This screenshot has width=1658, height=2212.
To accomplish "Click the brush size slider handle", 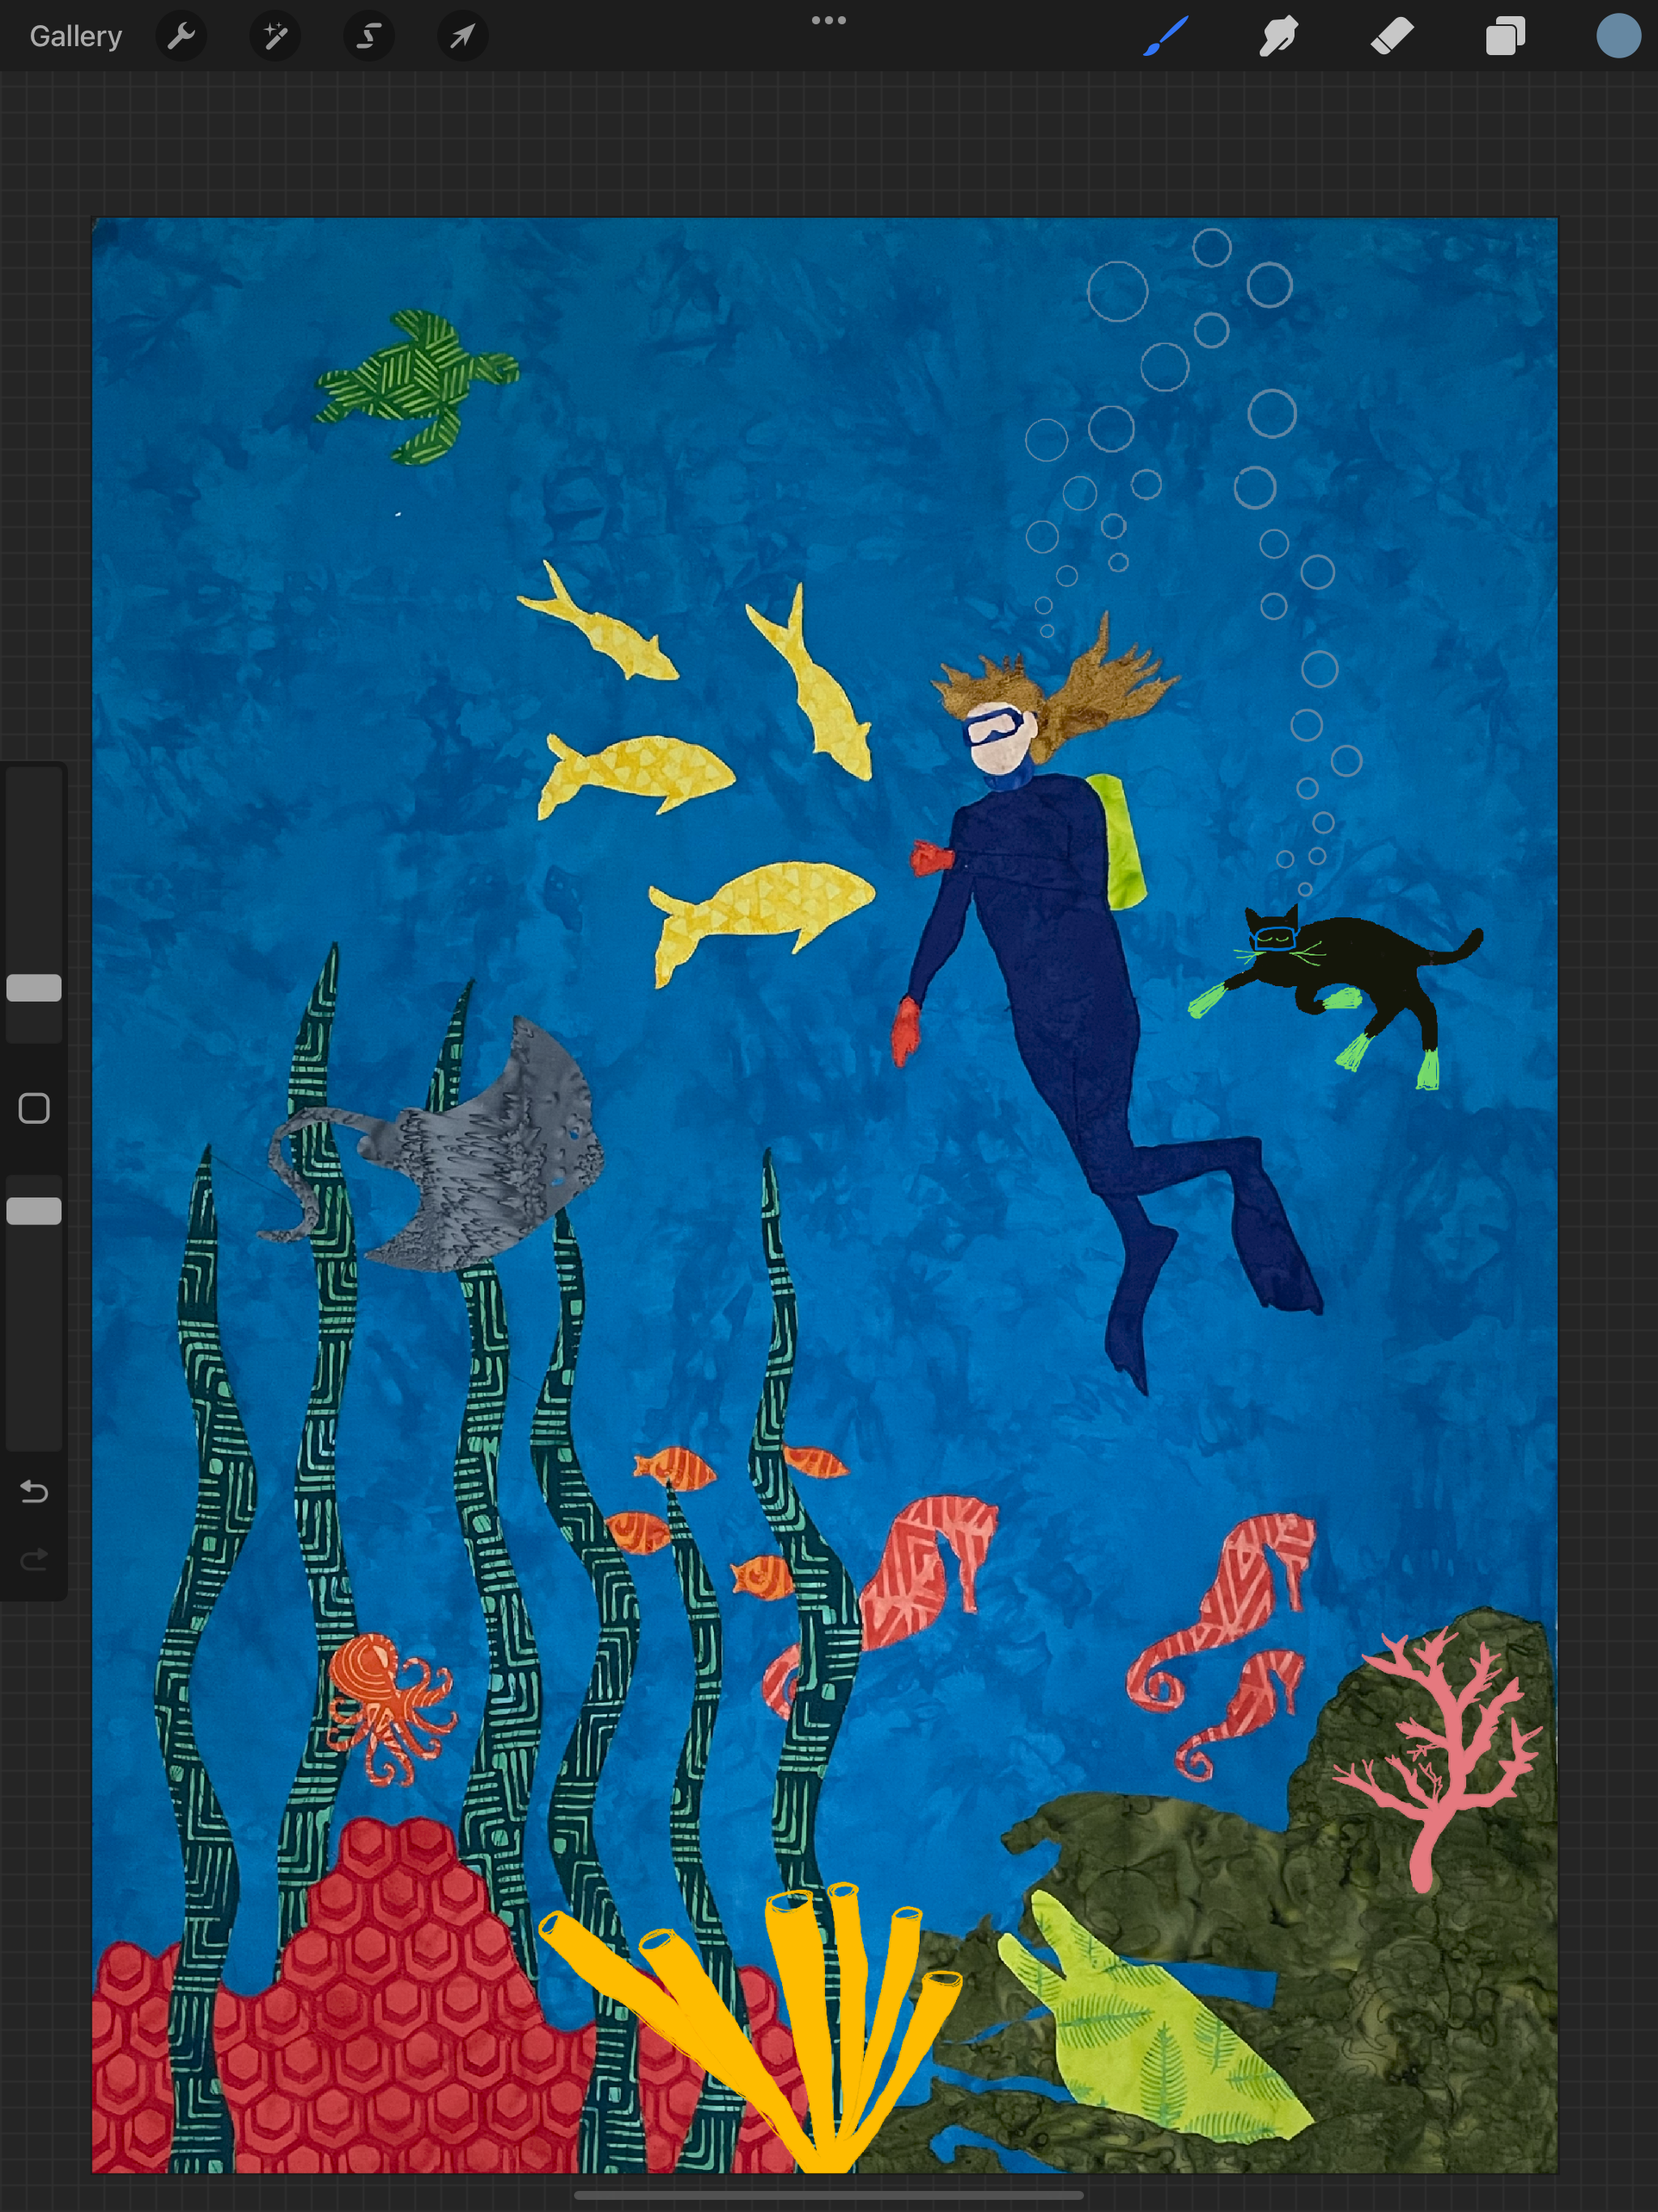I will [x=34, y=988].
